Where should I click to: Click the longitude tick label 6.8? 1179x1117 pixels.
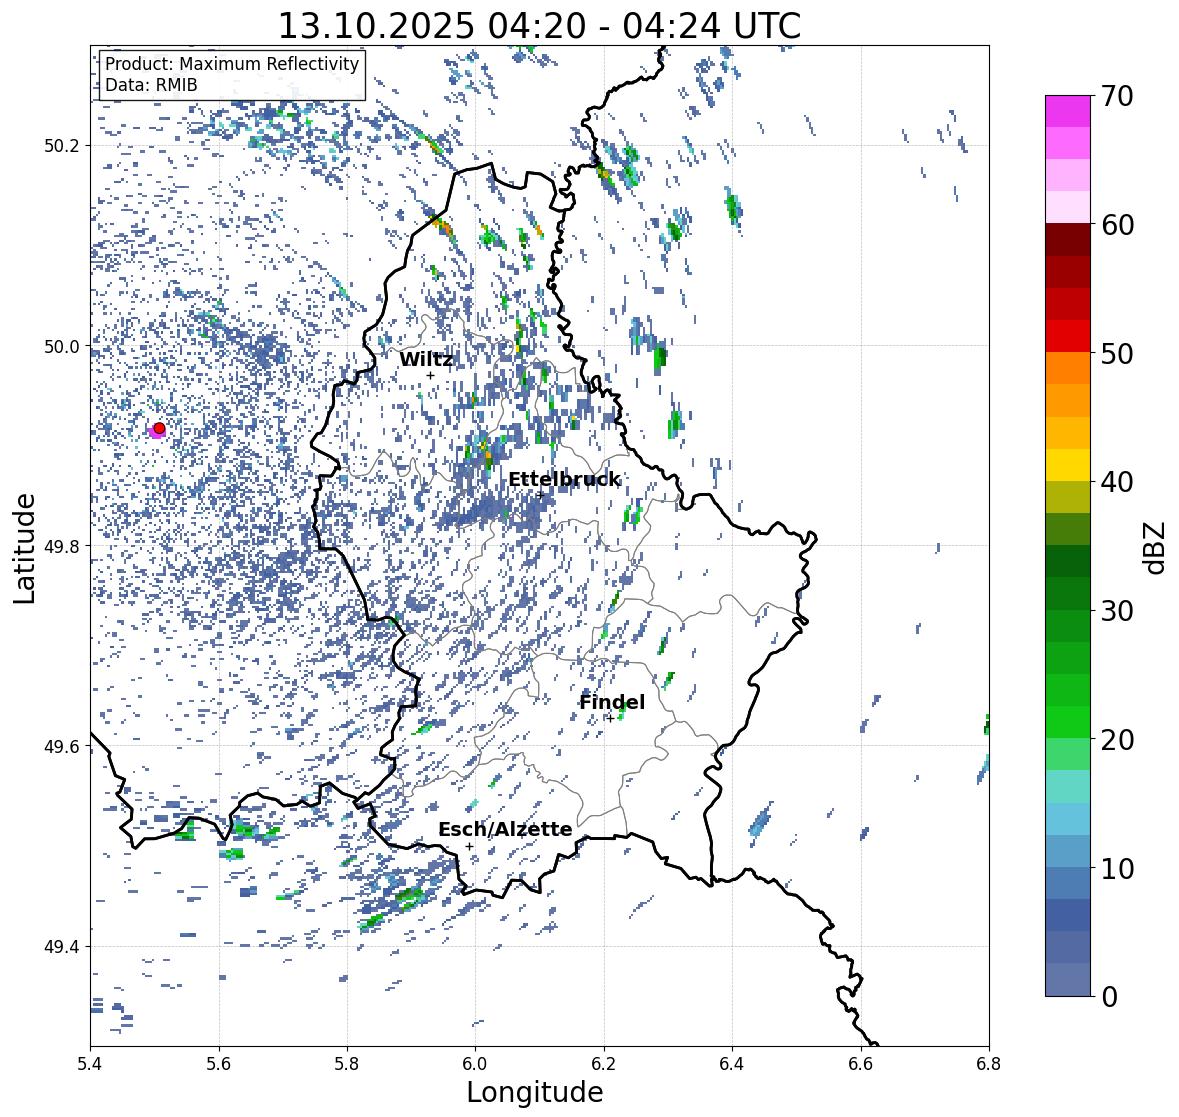[x=989, y=1063]
